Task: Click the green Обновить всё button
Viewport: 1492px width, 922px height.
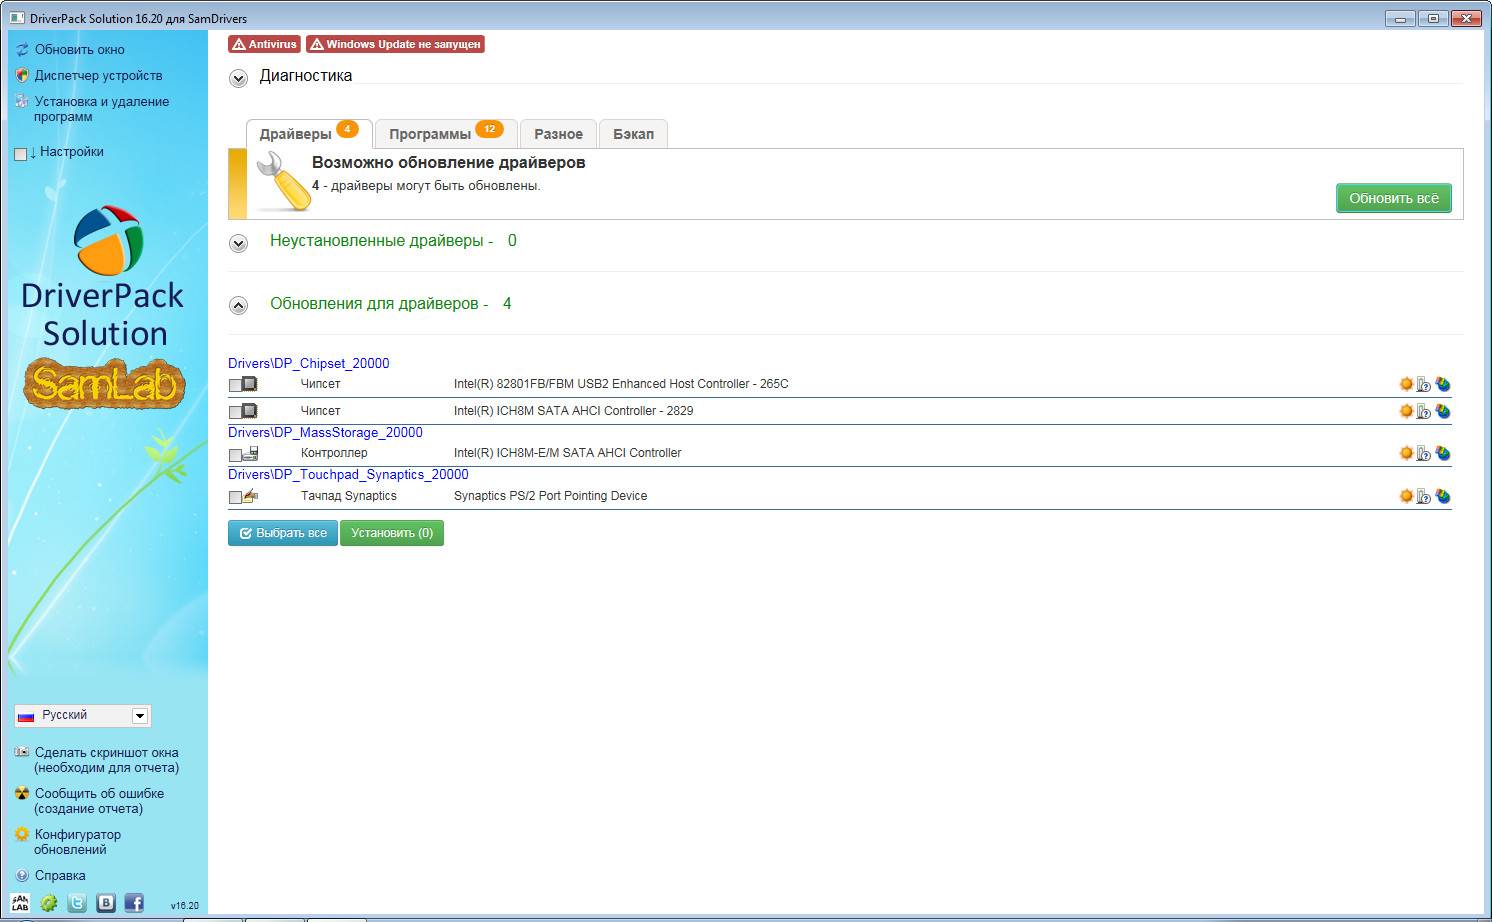Action: pyautogui.click(x=1394, y=198)
